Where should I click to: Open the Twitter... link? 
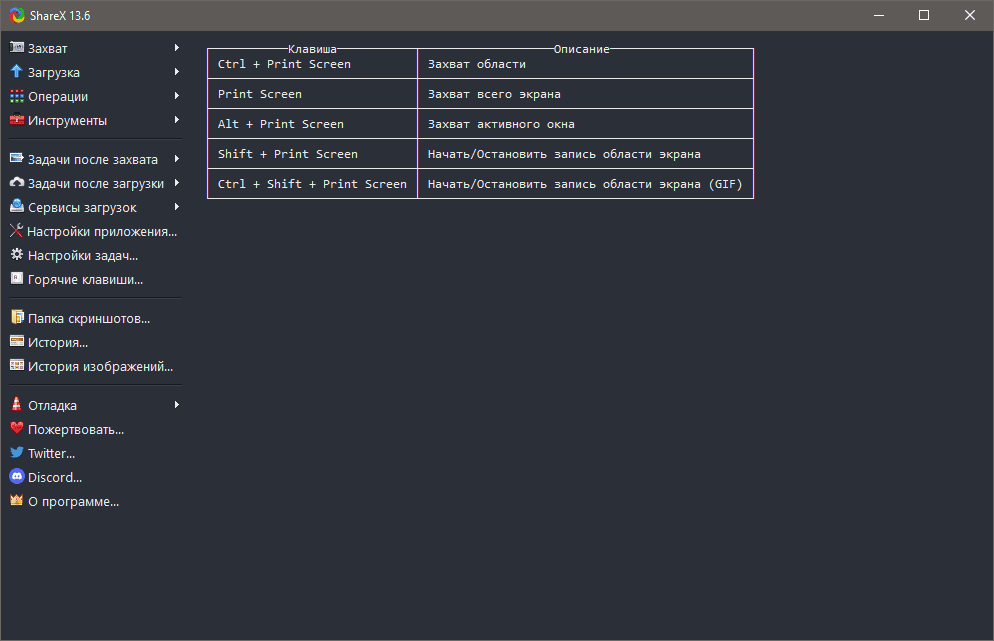(x=95, y=453)
